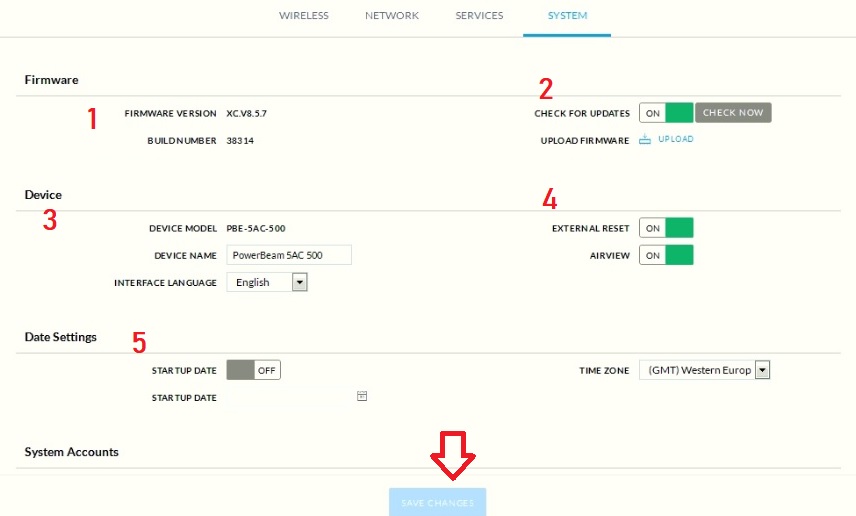The image size is (856, 516).
Task: Turn off the AirView toggle
Action: (666, 255)
